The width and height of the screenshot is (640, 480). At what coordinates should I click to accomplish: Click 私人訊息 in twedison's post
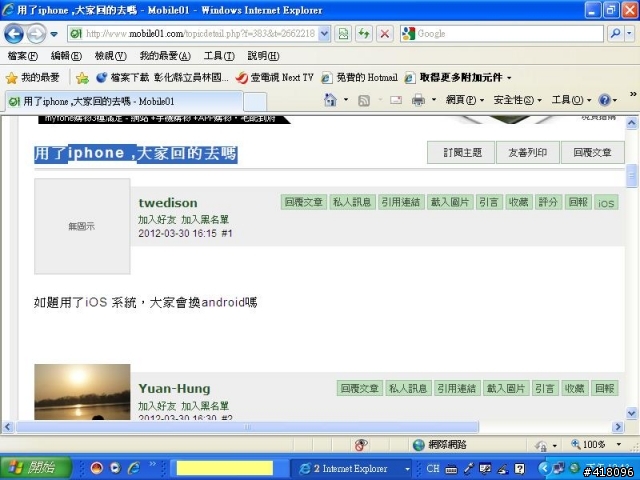click(x=352, y=202)
